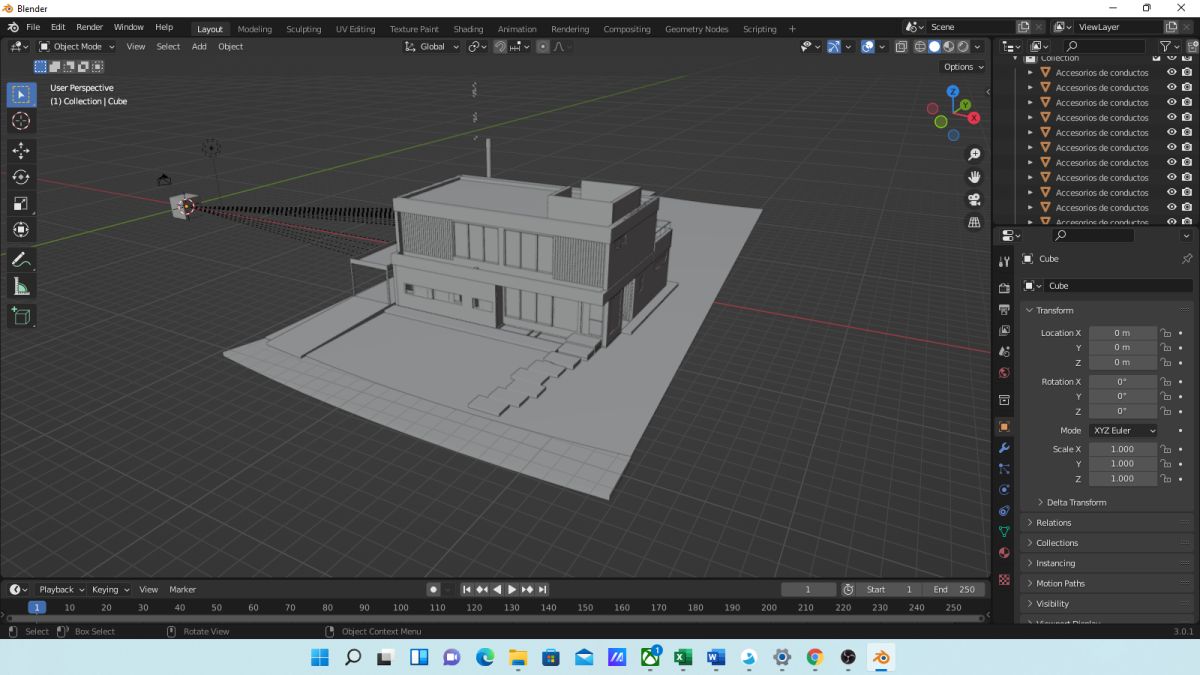Open the Object Mode dropdown
1200x675 pixels.
[77, 46]
